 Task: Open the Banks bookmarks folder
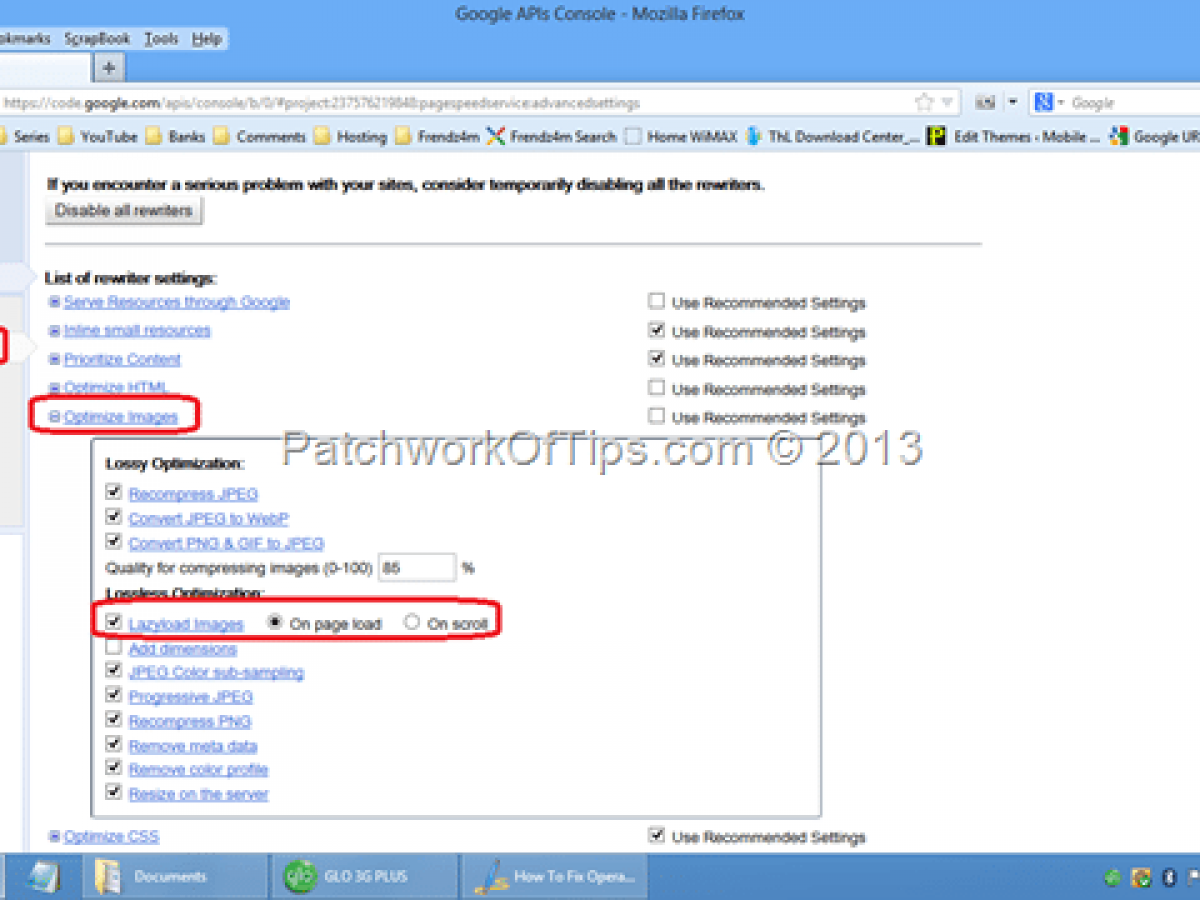pos(175,137)
